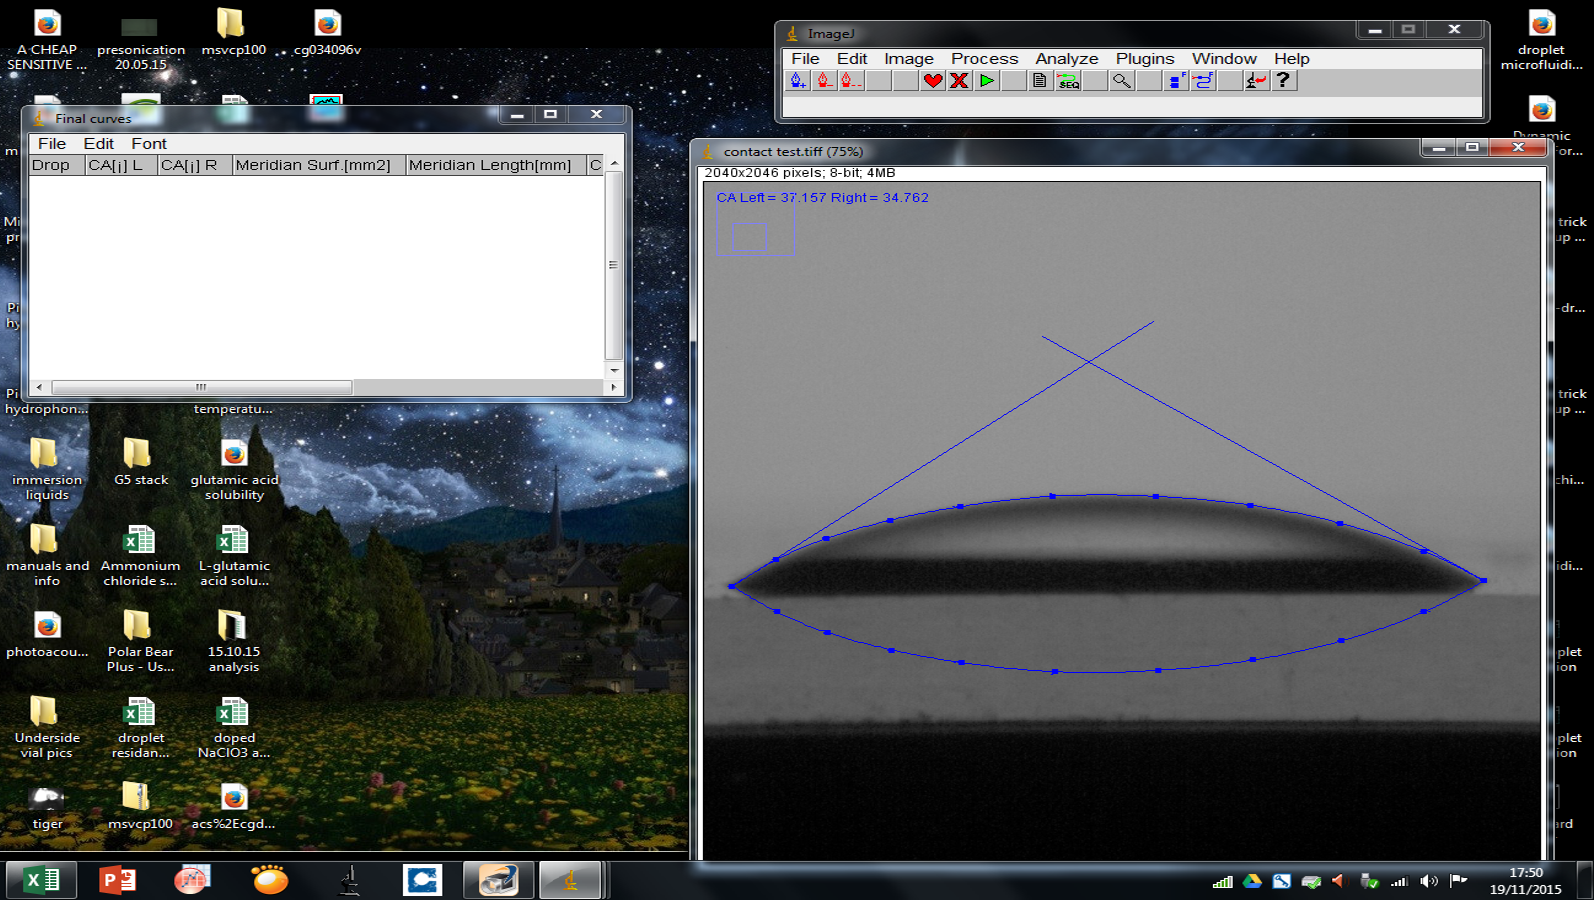Select the blue add-knot pen tool
This screenshot has width=1594, height=900.
point(798,81)
